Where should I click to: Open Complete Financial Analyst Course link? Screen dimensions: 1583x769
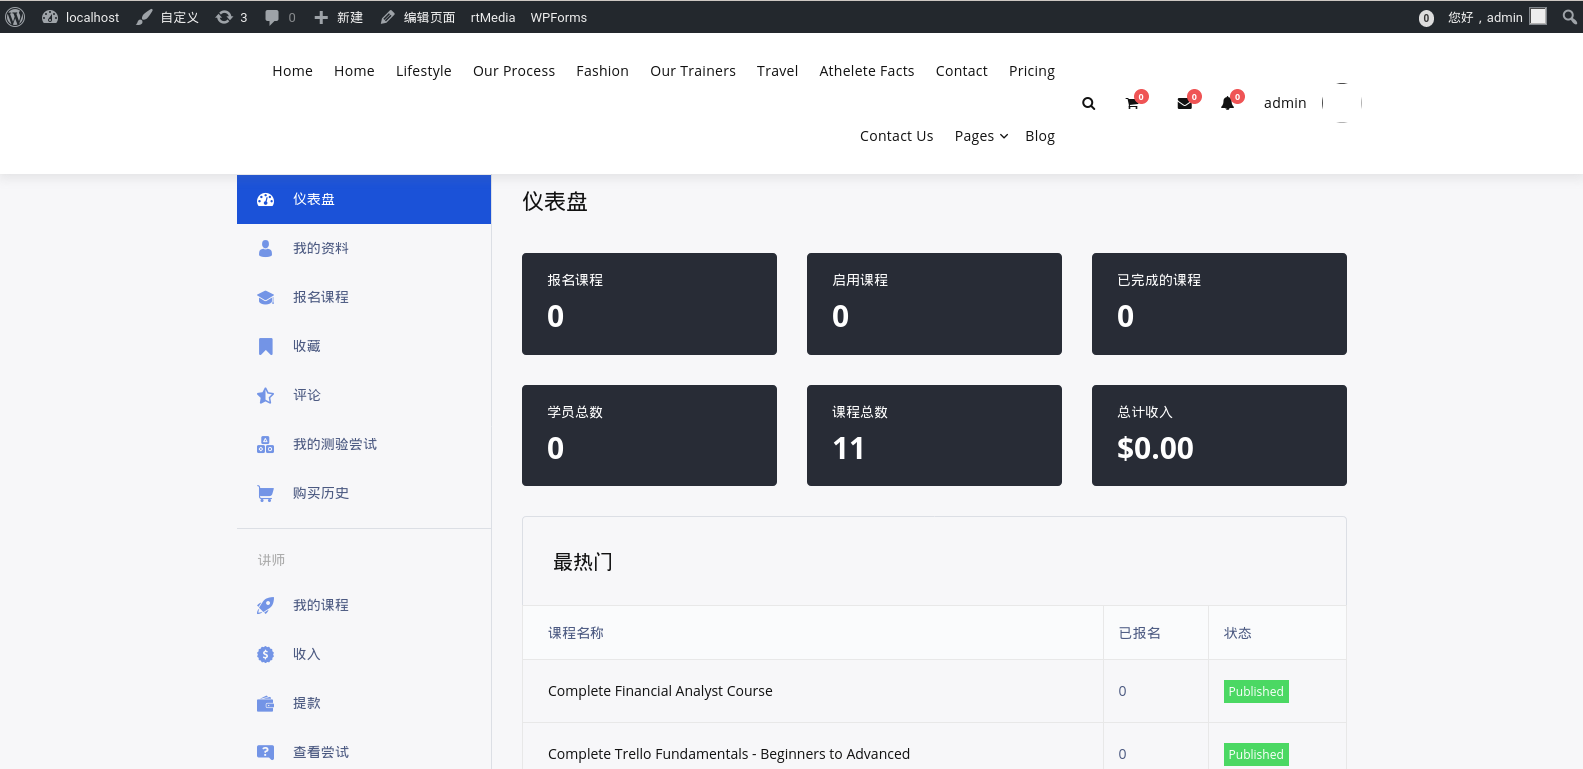point(660,691)
